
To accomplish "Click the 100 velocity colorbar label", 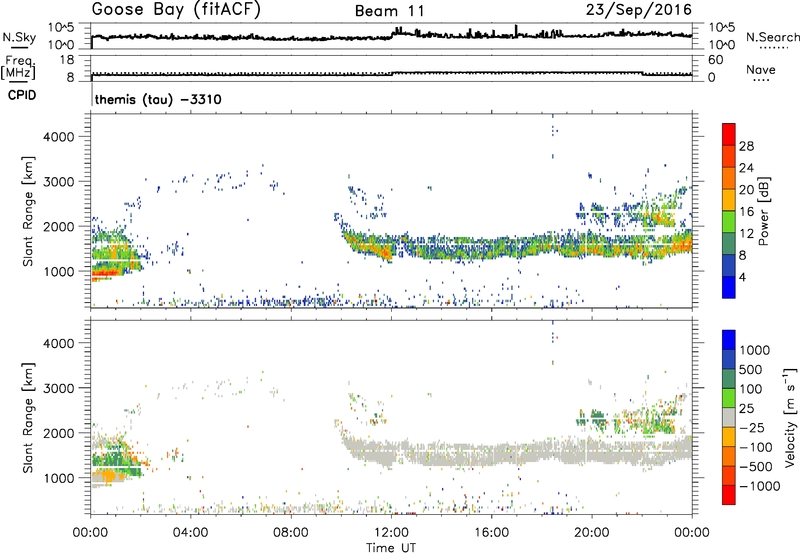I will pos(750,389).
